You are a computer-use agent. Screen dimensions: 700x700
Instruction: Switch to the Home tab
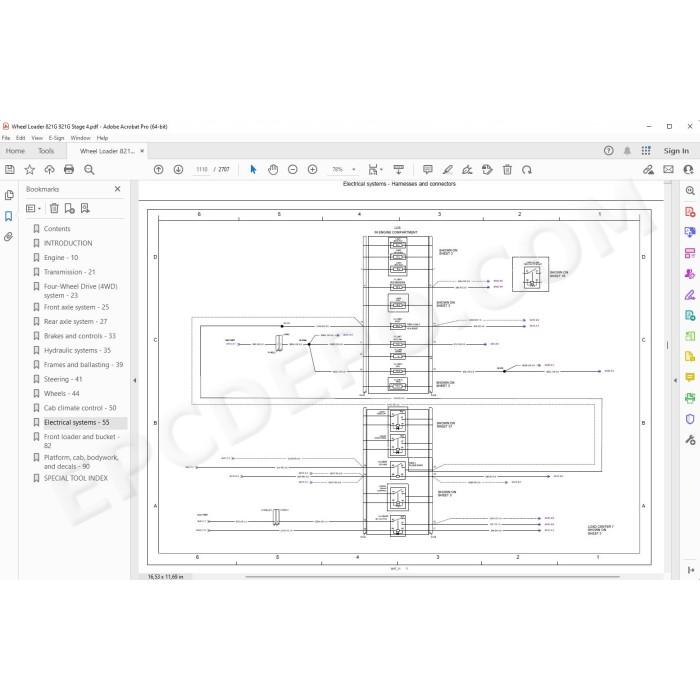point(15,151)
